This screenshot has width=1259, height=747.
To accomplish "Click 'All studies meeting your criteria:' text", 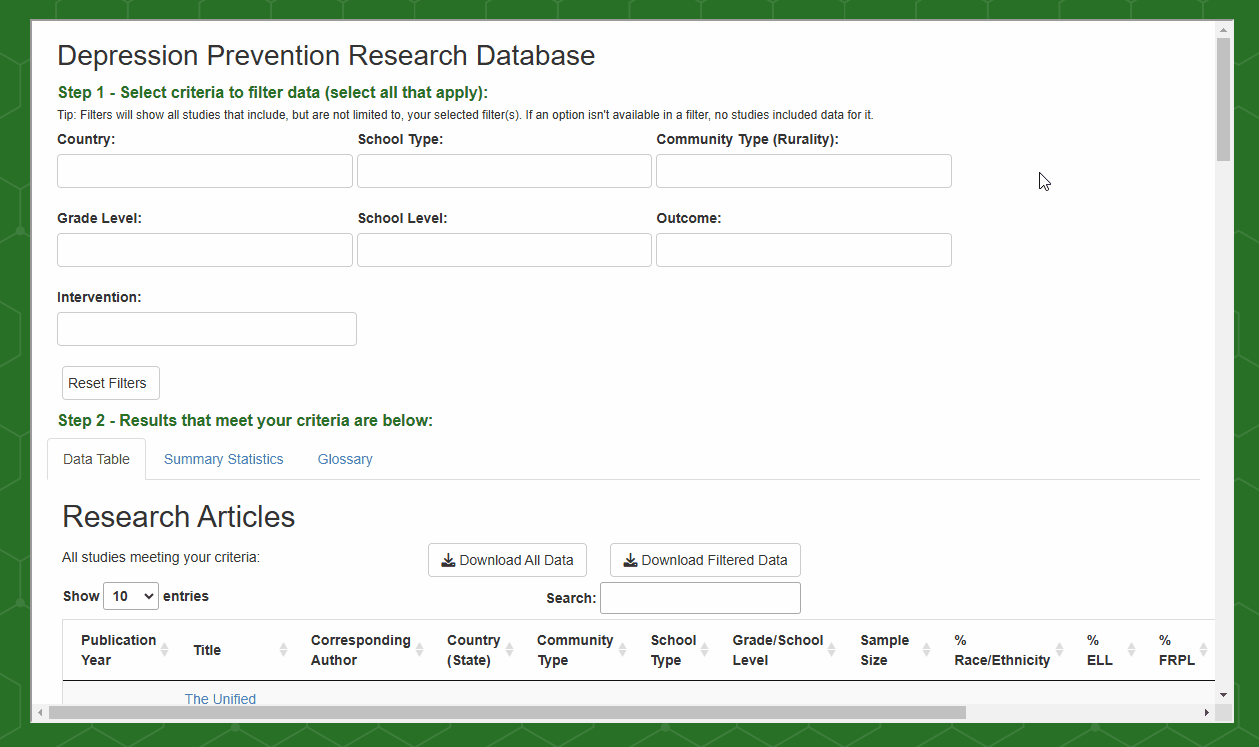I will pyautogui.click(x=161, y=557).
